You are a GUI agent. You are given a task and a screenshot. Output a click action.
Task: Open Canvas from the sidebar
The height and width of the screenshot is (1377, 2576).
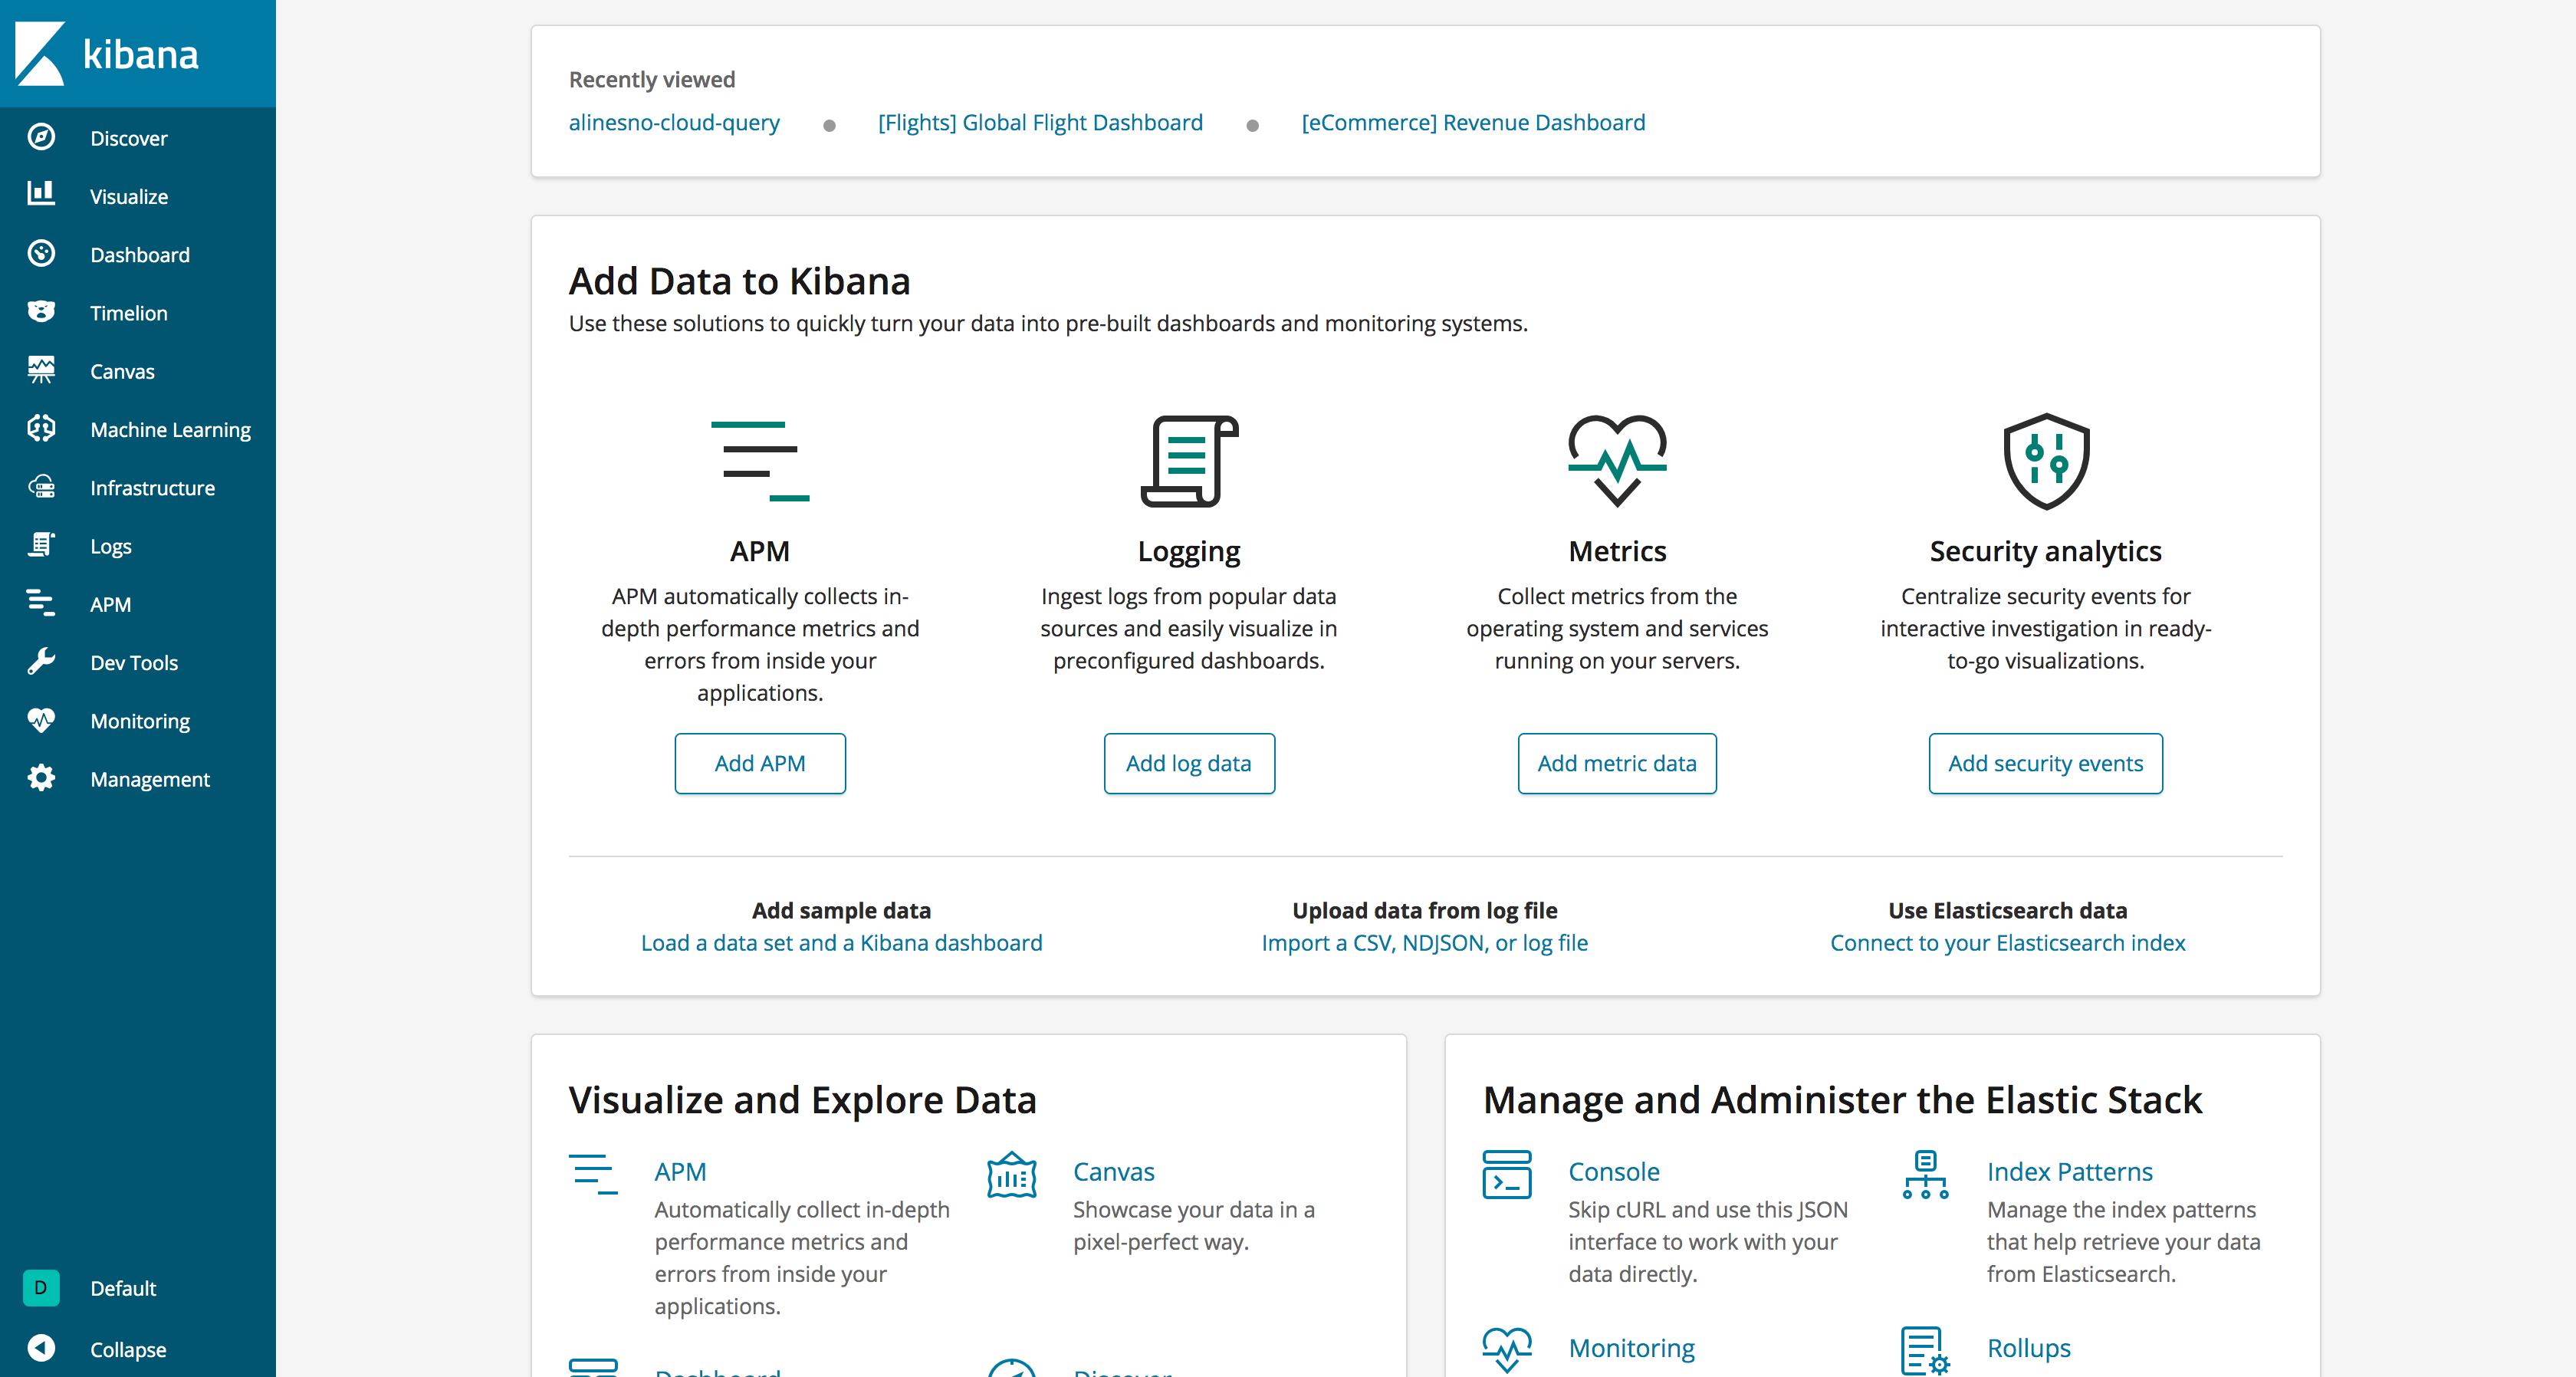coord(121,370)
